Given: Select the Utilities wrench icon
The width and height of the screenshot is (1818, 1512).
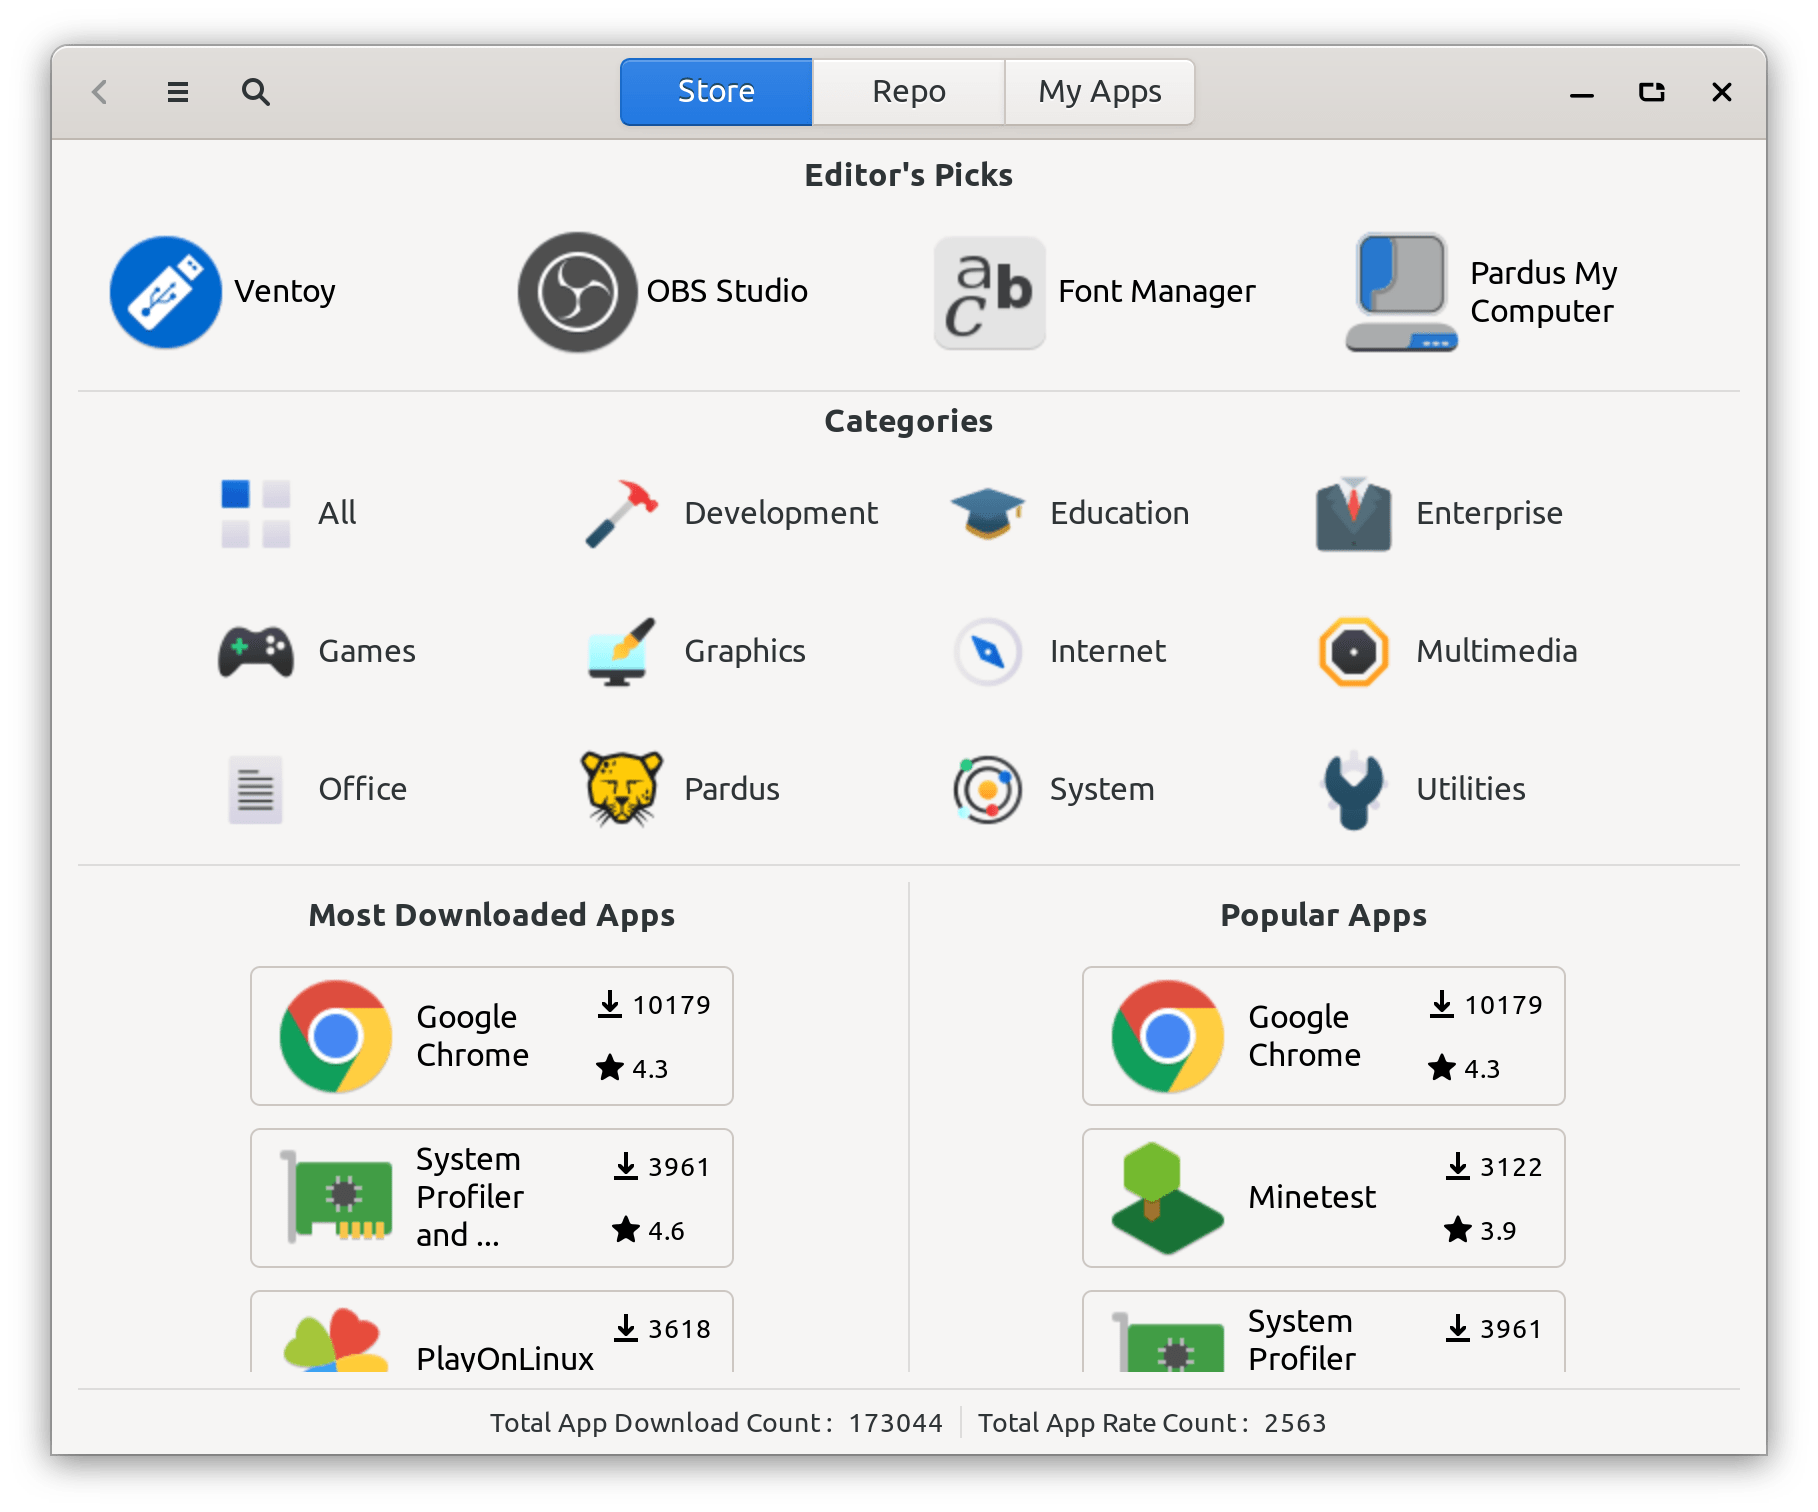Looking at the screenshot, I should [x=1353, y=790].
